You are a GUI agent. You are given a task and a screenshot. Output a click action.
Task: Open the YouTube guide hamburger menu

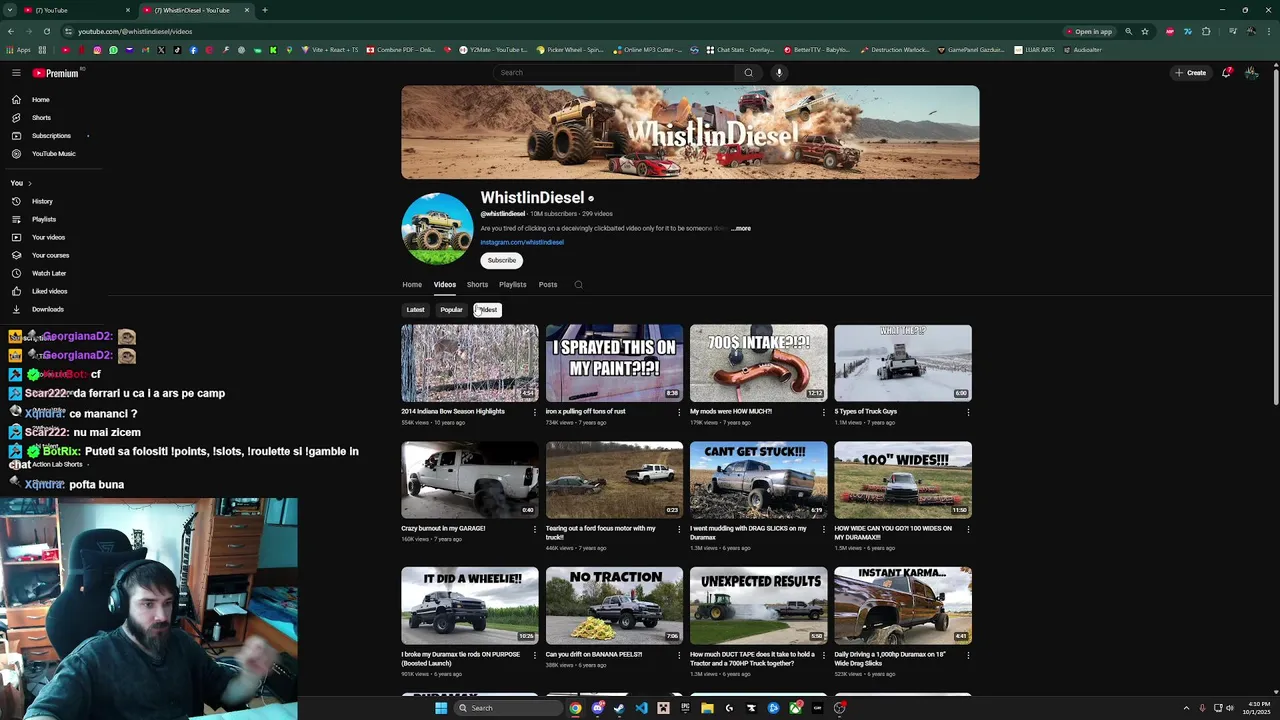[x=16, y=73]
